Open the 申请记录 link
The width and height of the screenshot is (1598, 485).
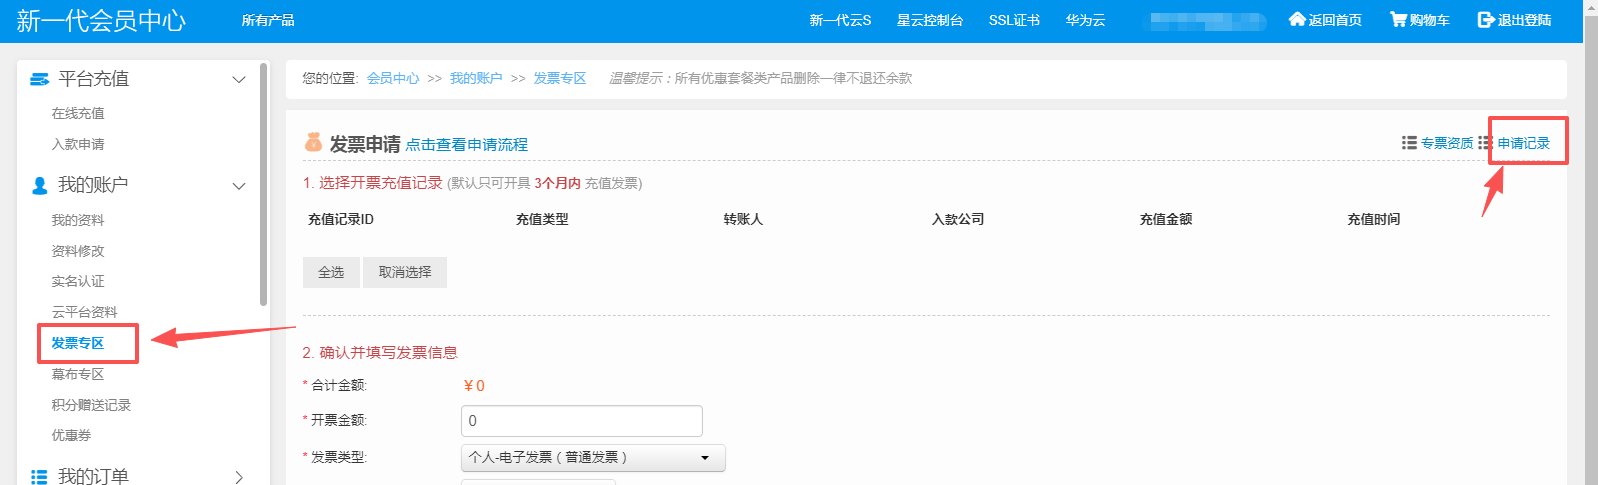[1524, 143]
